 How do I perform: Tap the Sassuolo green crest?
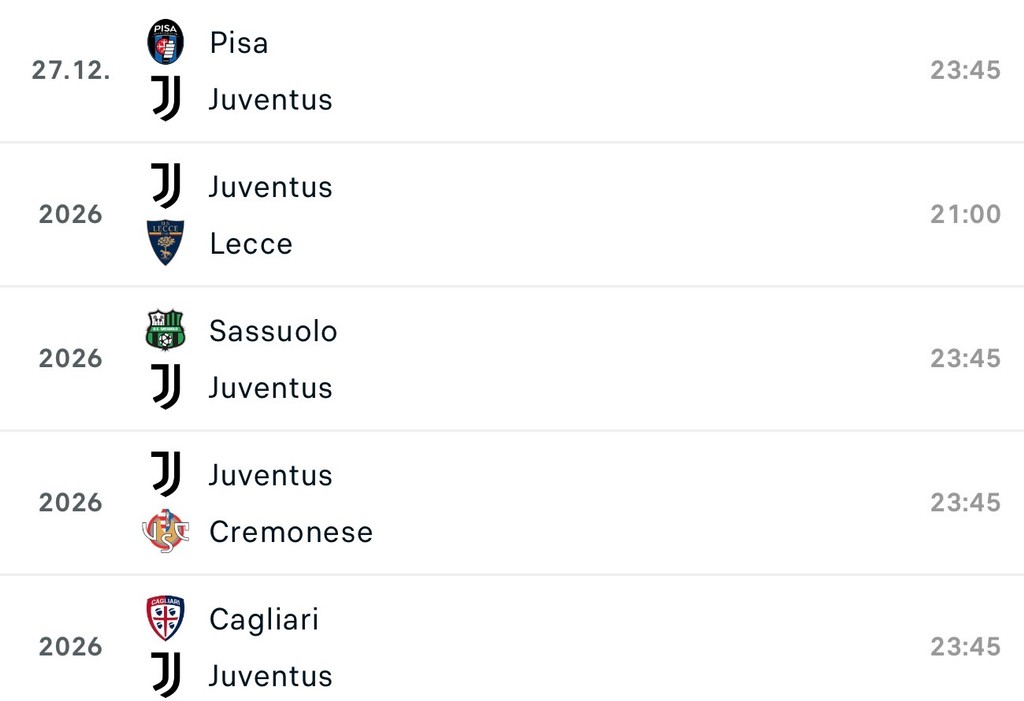point(166,330)
